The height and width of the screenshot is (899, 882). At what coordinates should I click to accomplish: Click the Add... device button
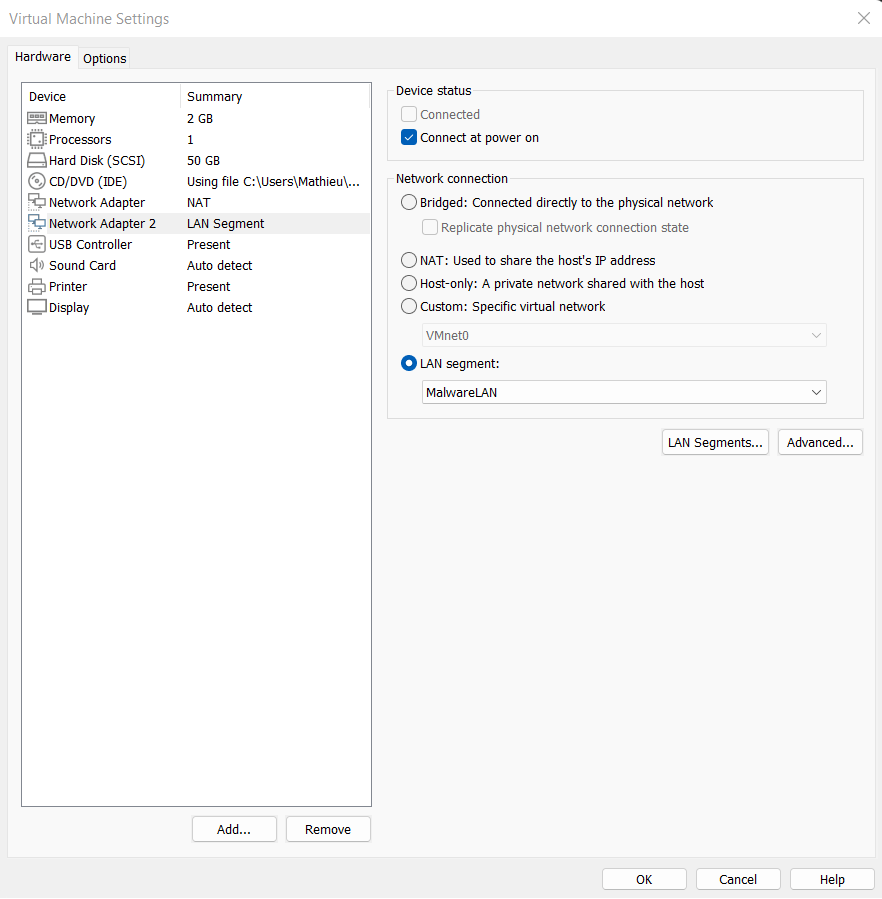[234, 829]
